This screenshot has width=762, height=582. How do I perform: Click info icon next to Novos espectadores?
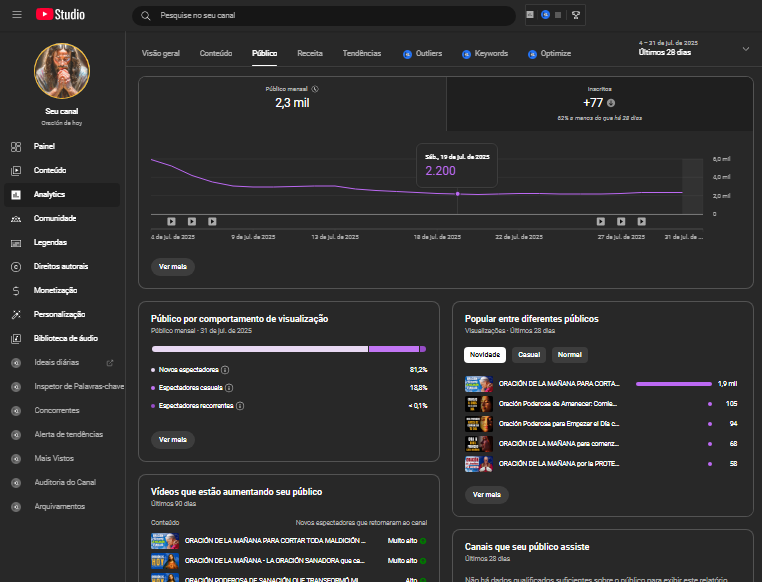(225, 370)
